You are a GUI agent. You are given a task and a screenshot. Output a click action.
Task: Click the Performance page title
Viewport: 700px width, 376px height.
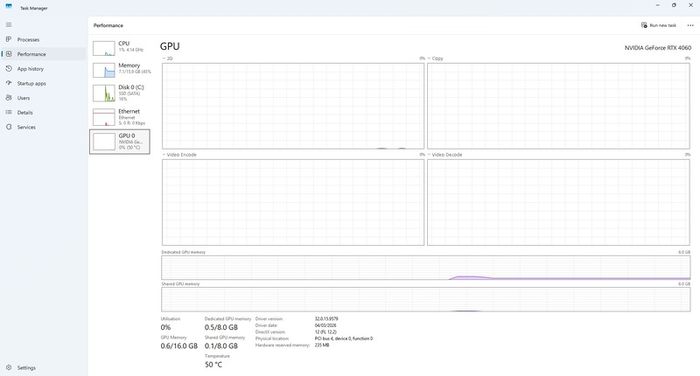coord(108,25)
